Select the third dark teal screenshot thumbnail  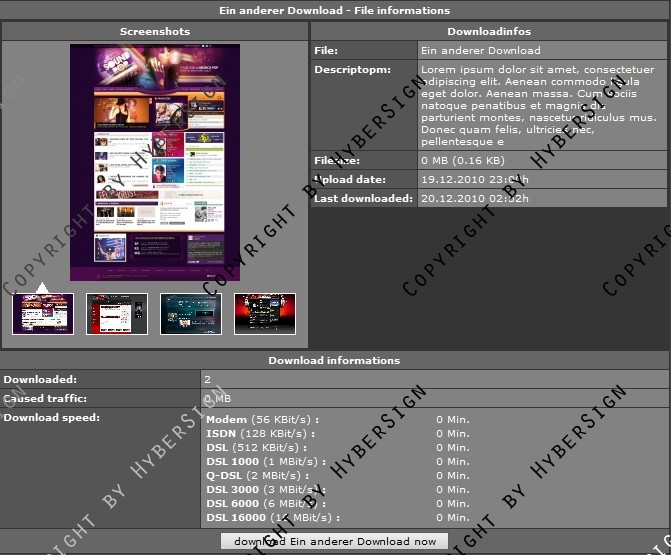(x=191, y=314)
